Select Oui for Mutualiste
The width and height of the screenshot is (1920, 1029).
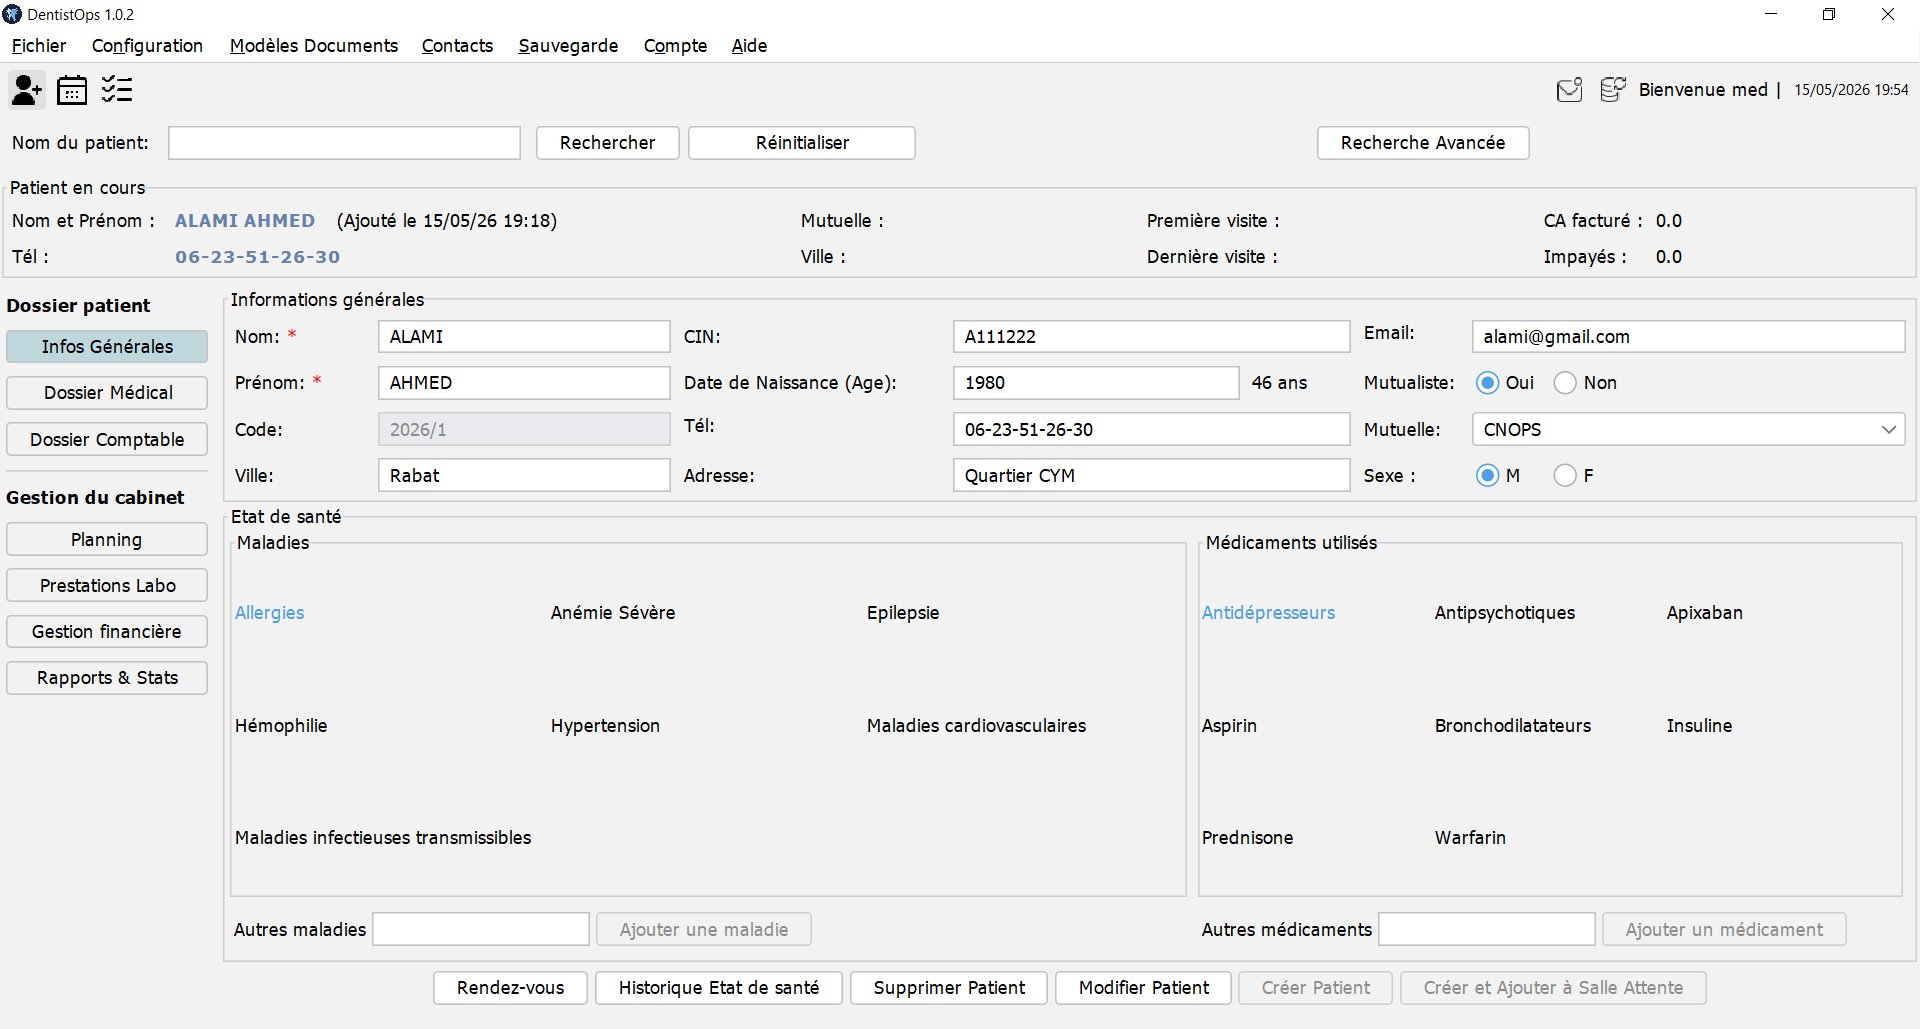(1488, 383)
